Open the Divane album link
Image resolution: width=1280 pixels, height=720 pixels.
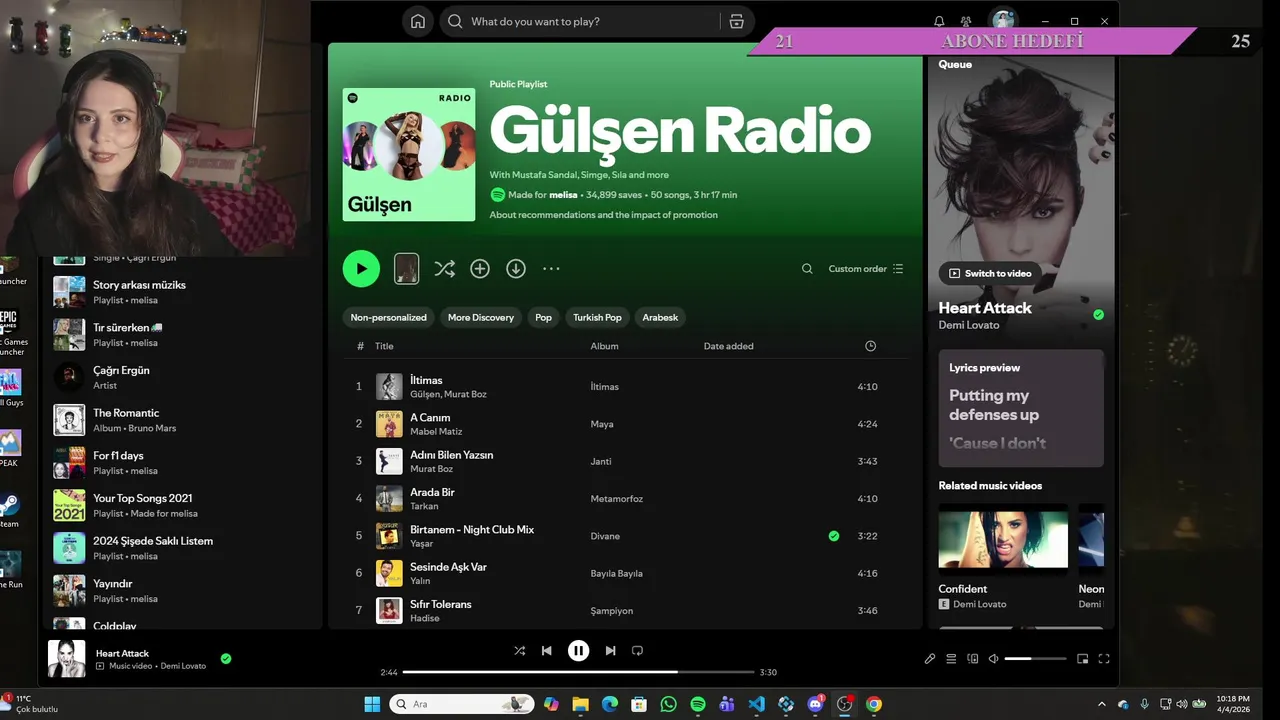click(x=605, y=536)
